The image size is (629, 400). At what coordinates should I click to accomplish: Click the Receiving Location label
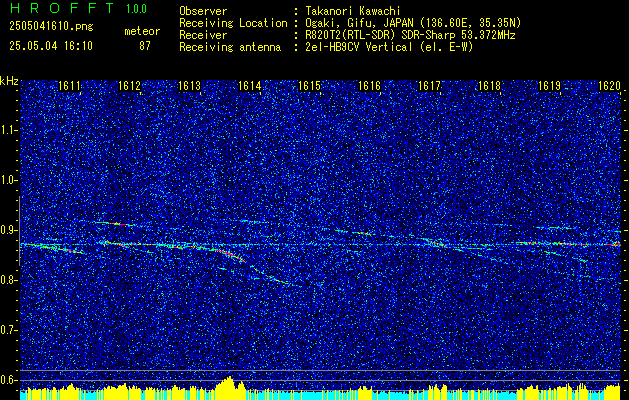point(233,23)
